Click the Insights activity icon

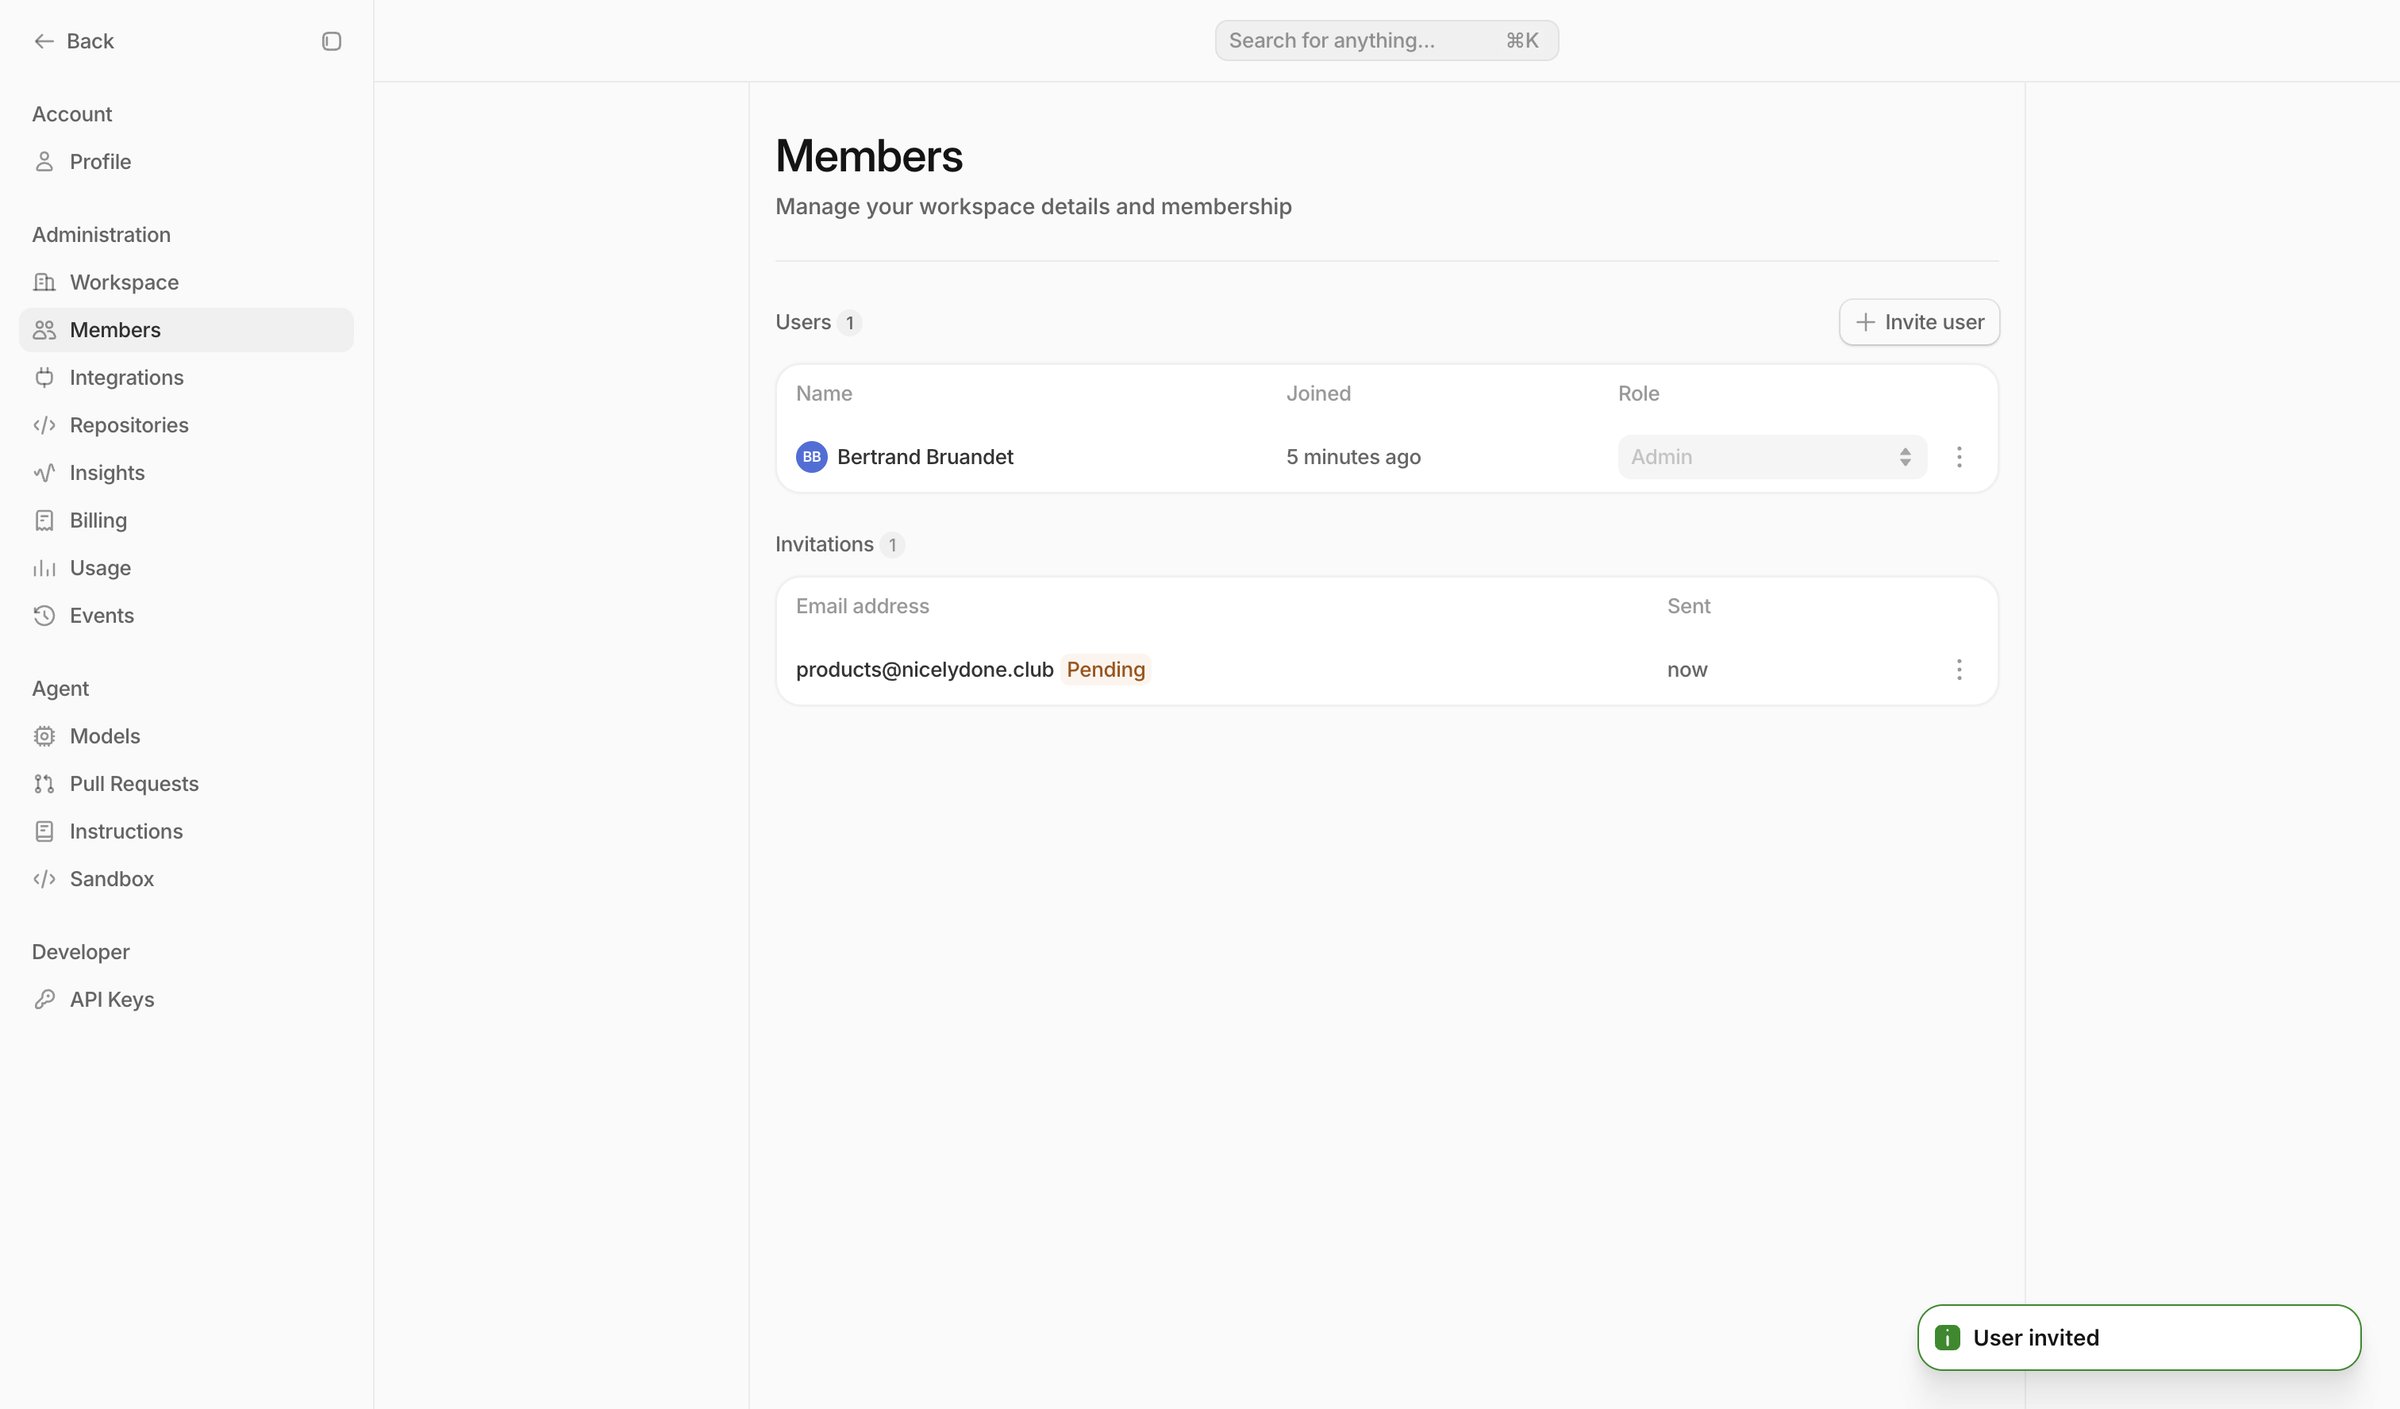click(44, 473)
